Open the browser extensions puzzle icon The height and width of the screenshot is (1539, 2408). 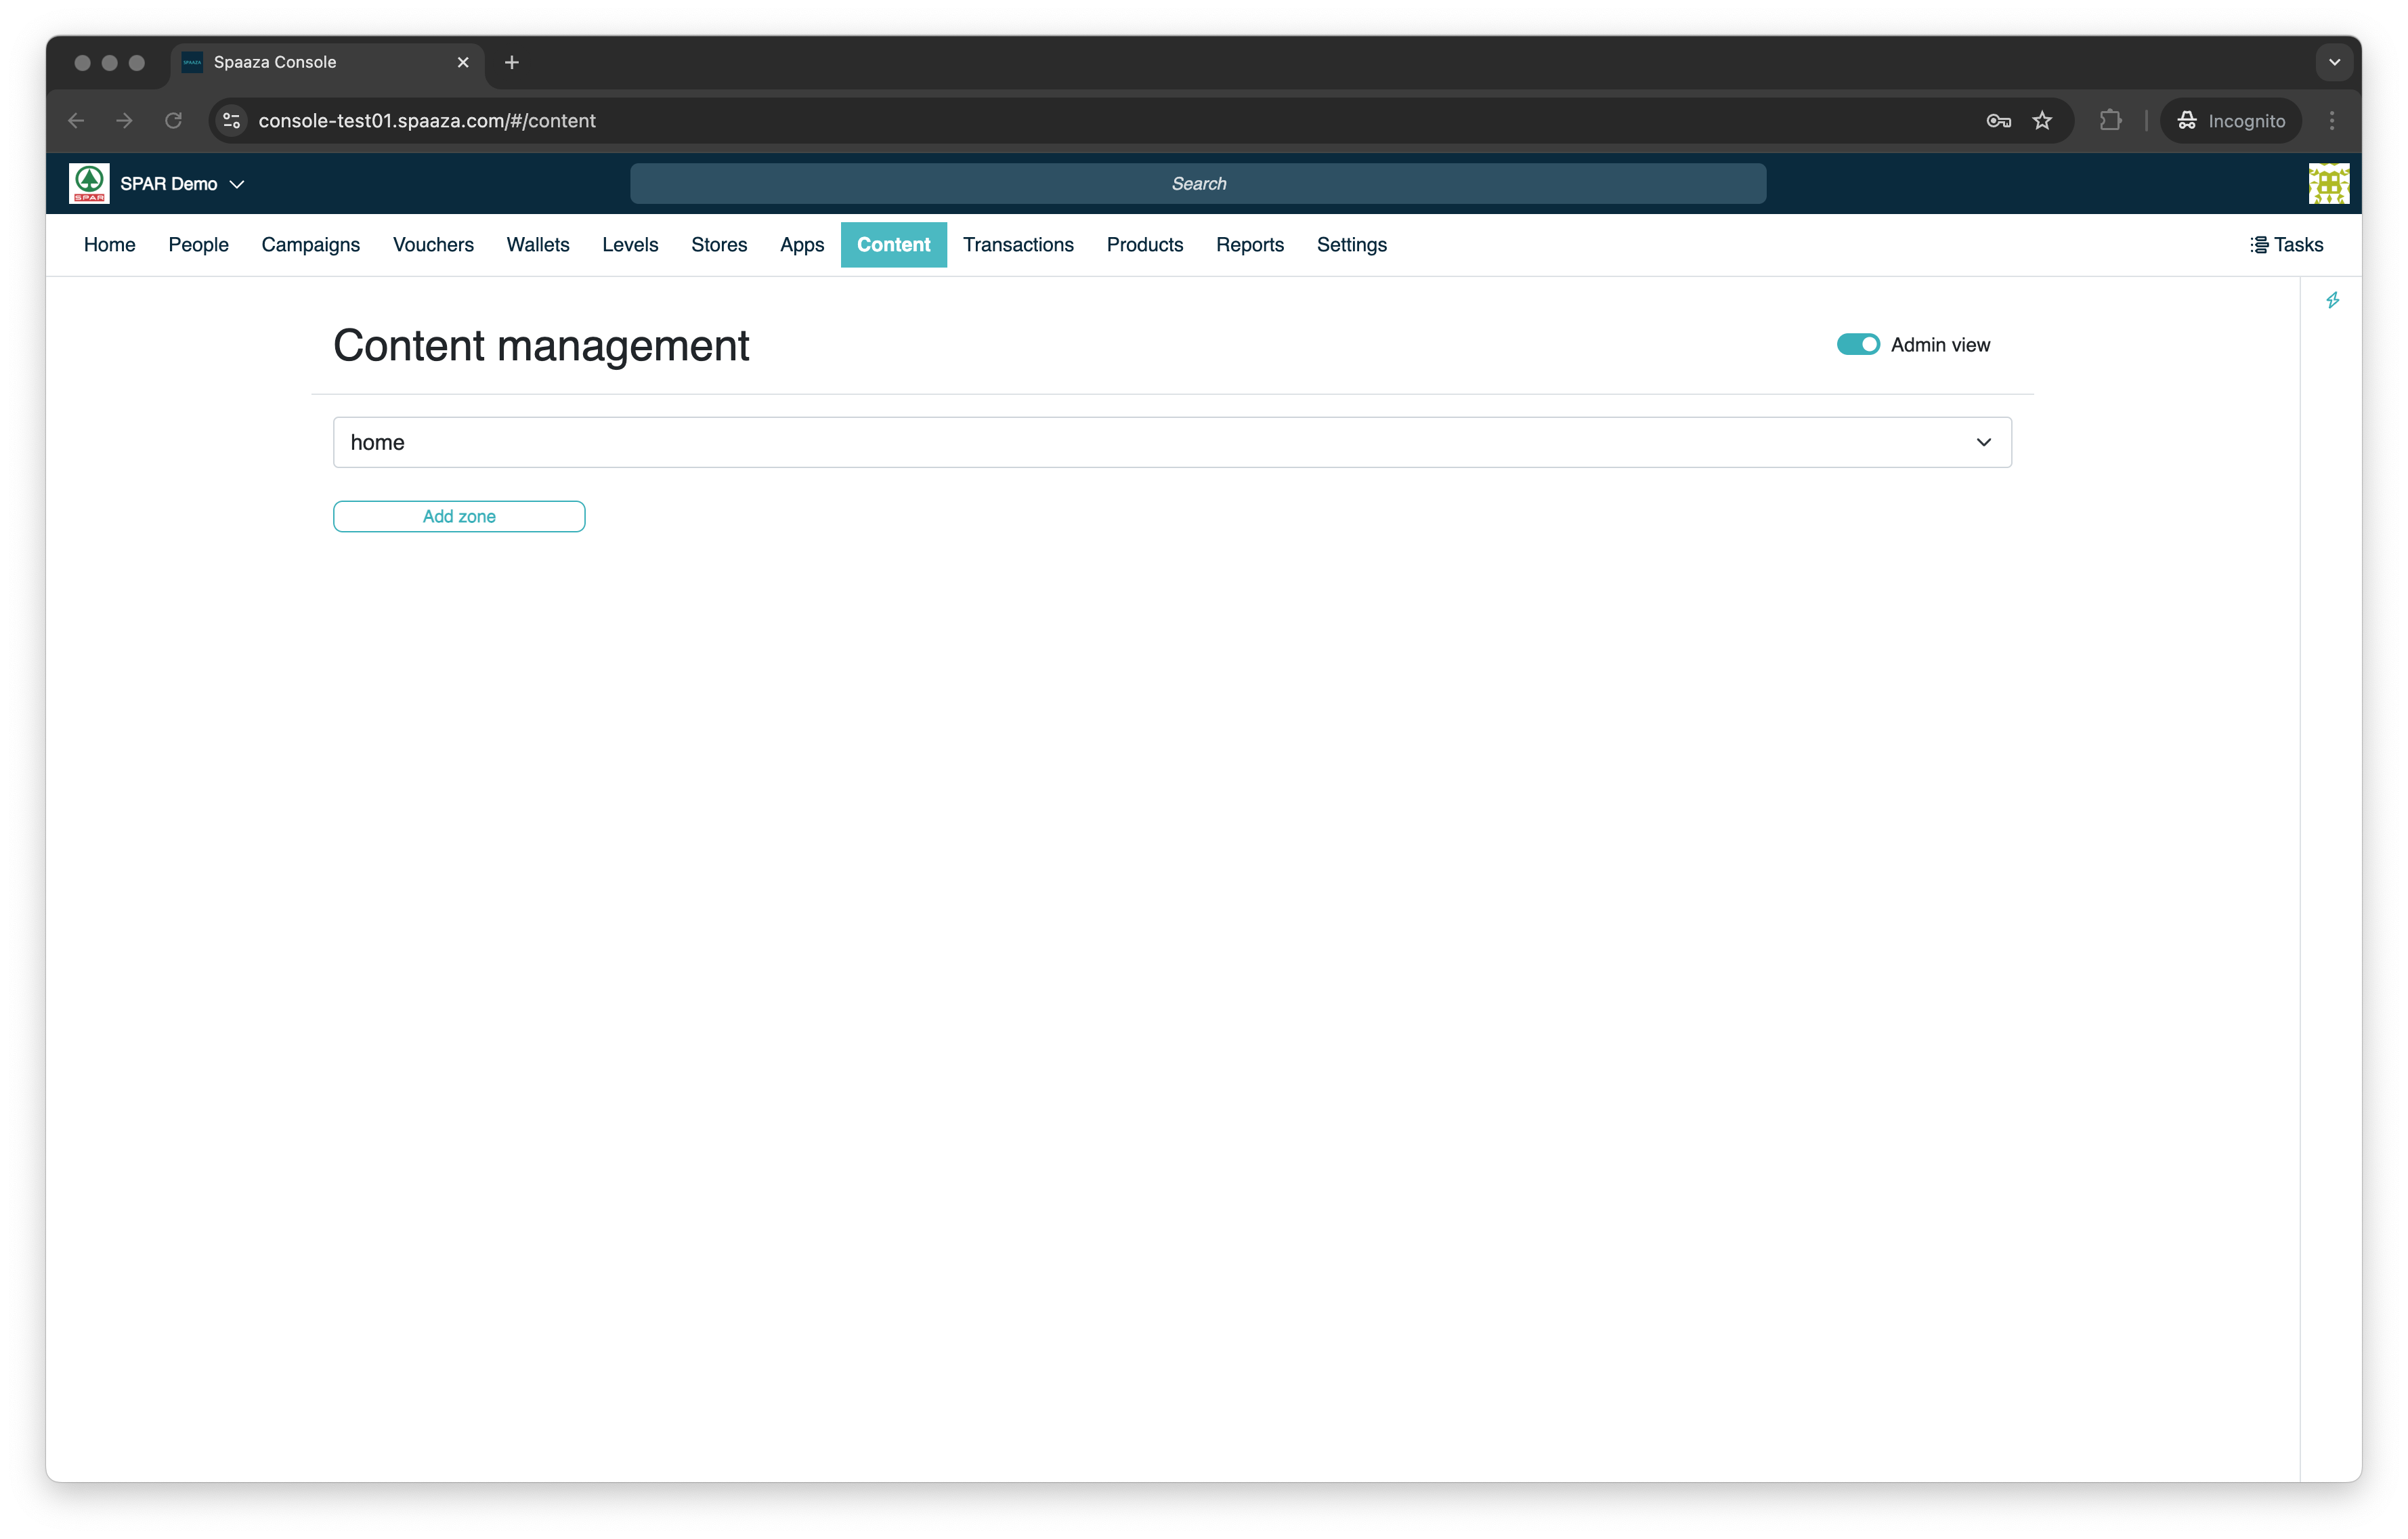click(2110, 121)
